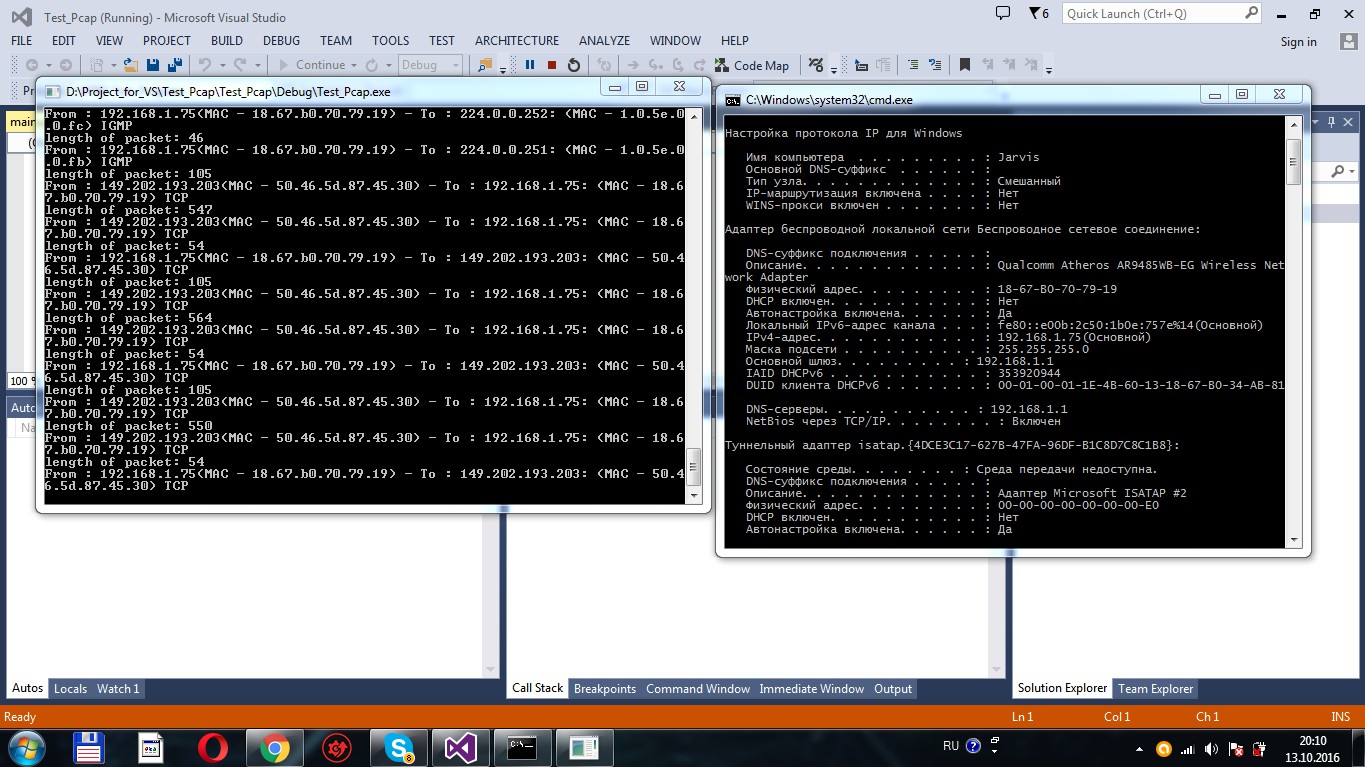Viewport: 1365px width, 767px height.
Task: Open the BUILD menu
Action: [227, 41]
